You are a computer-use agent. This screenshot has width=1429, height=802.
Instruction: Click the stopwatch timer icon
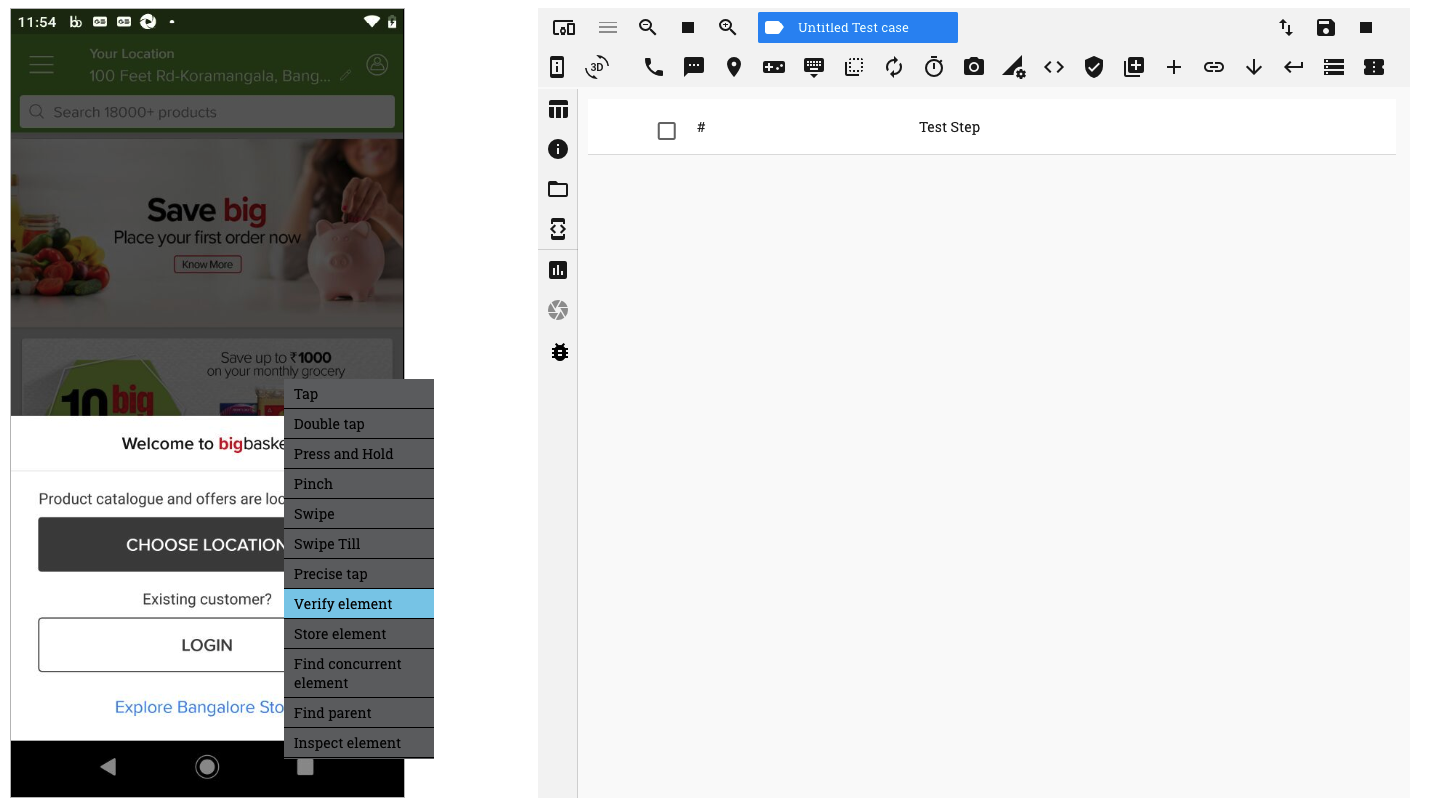[x=934, y=67]
